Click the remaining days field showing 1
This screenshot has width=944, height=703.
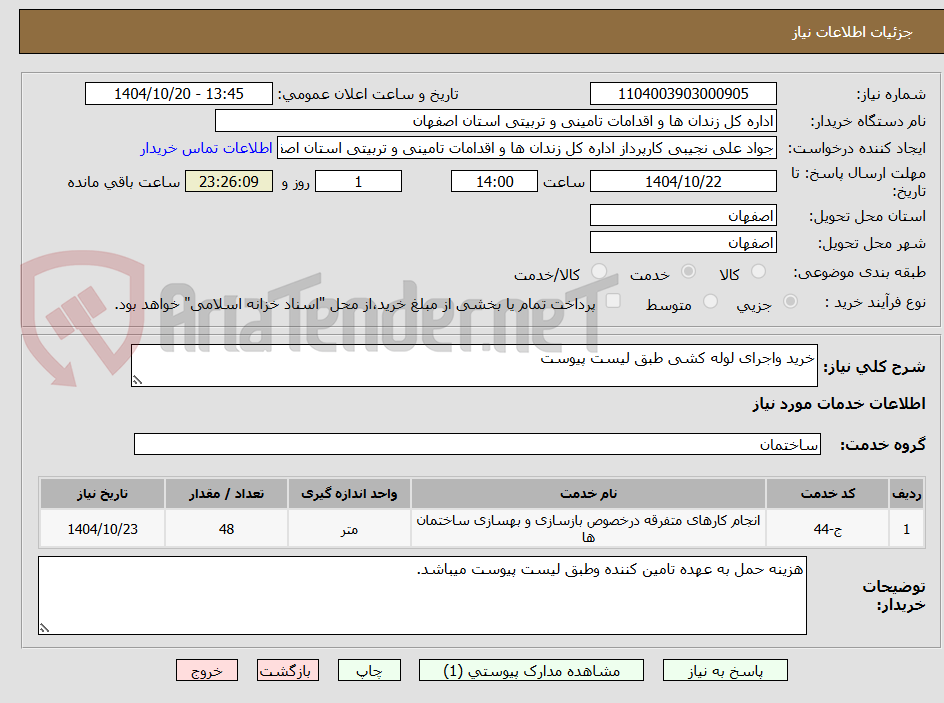[x=358, y=181]
